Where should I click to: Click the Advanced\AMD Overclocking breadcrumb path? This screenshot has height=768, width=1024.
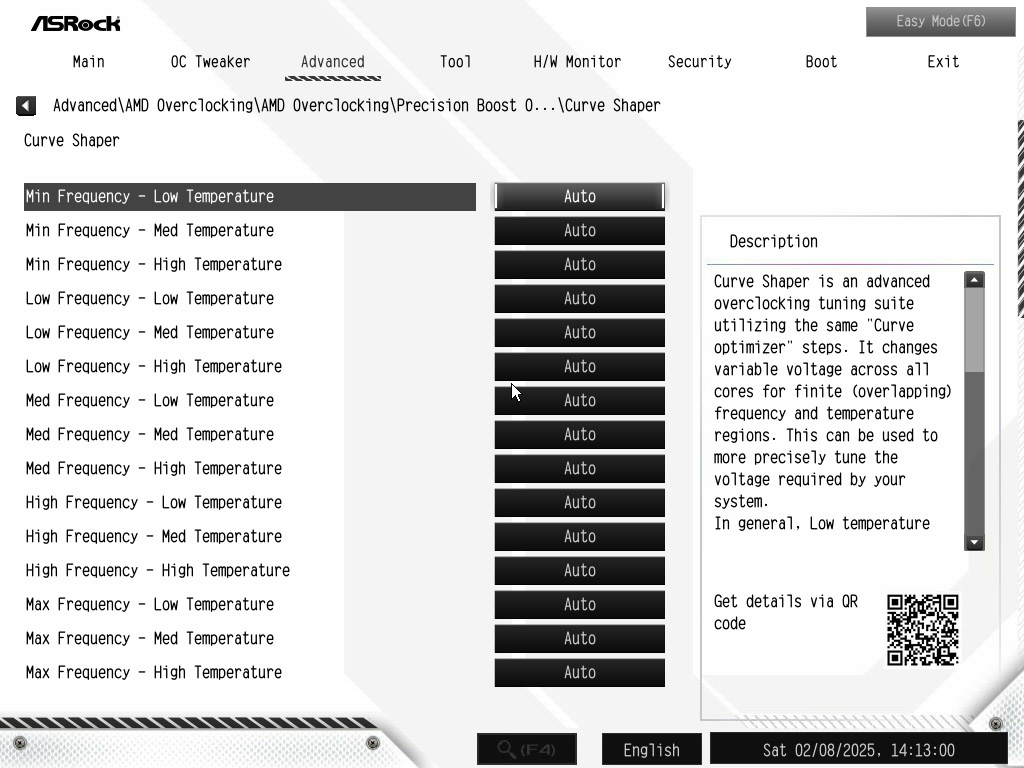coord(357,106)
